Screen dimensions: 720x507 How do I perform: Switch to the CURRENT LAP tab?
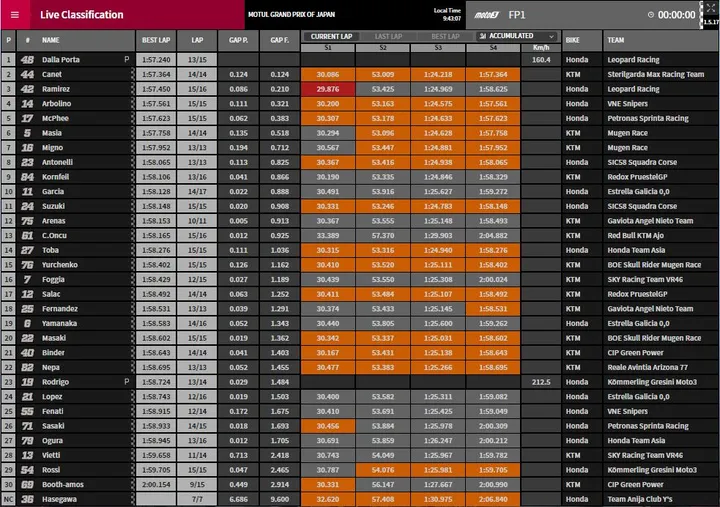(x=331, y=36)
